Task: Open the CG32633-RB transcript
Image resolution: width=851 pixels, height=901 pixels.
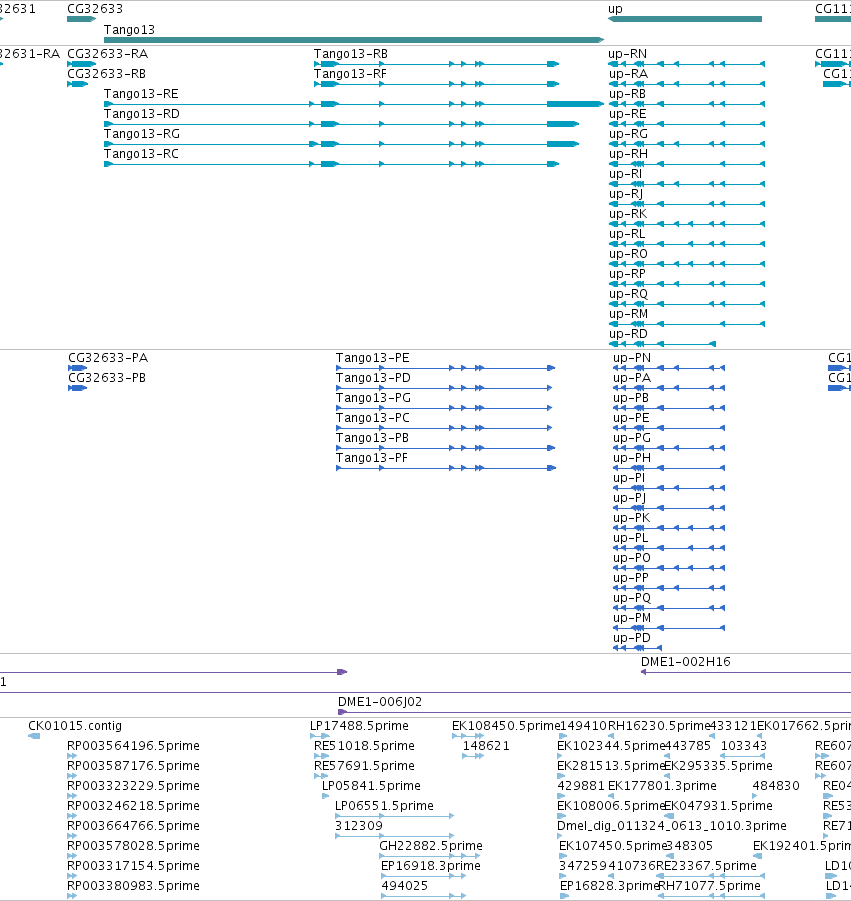Action: click(106, 74)
